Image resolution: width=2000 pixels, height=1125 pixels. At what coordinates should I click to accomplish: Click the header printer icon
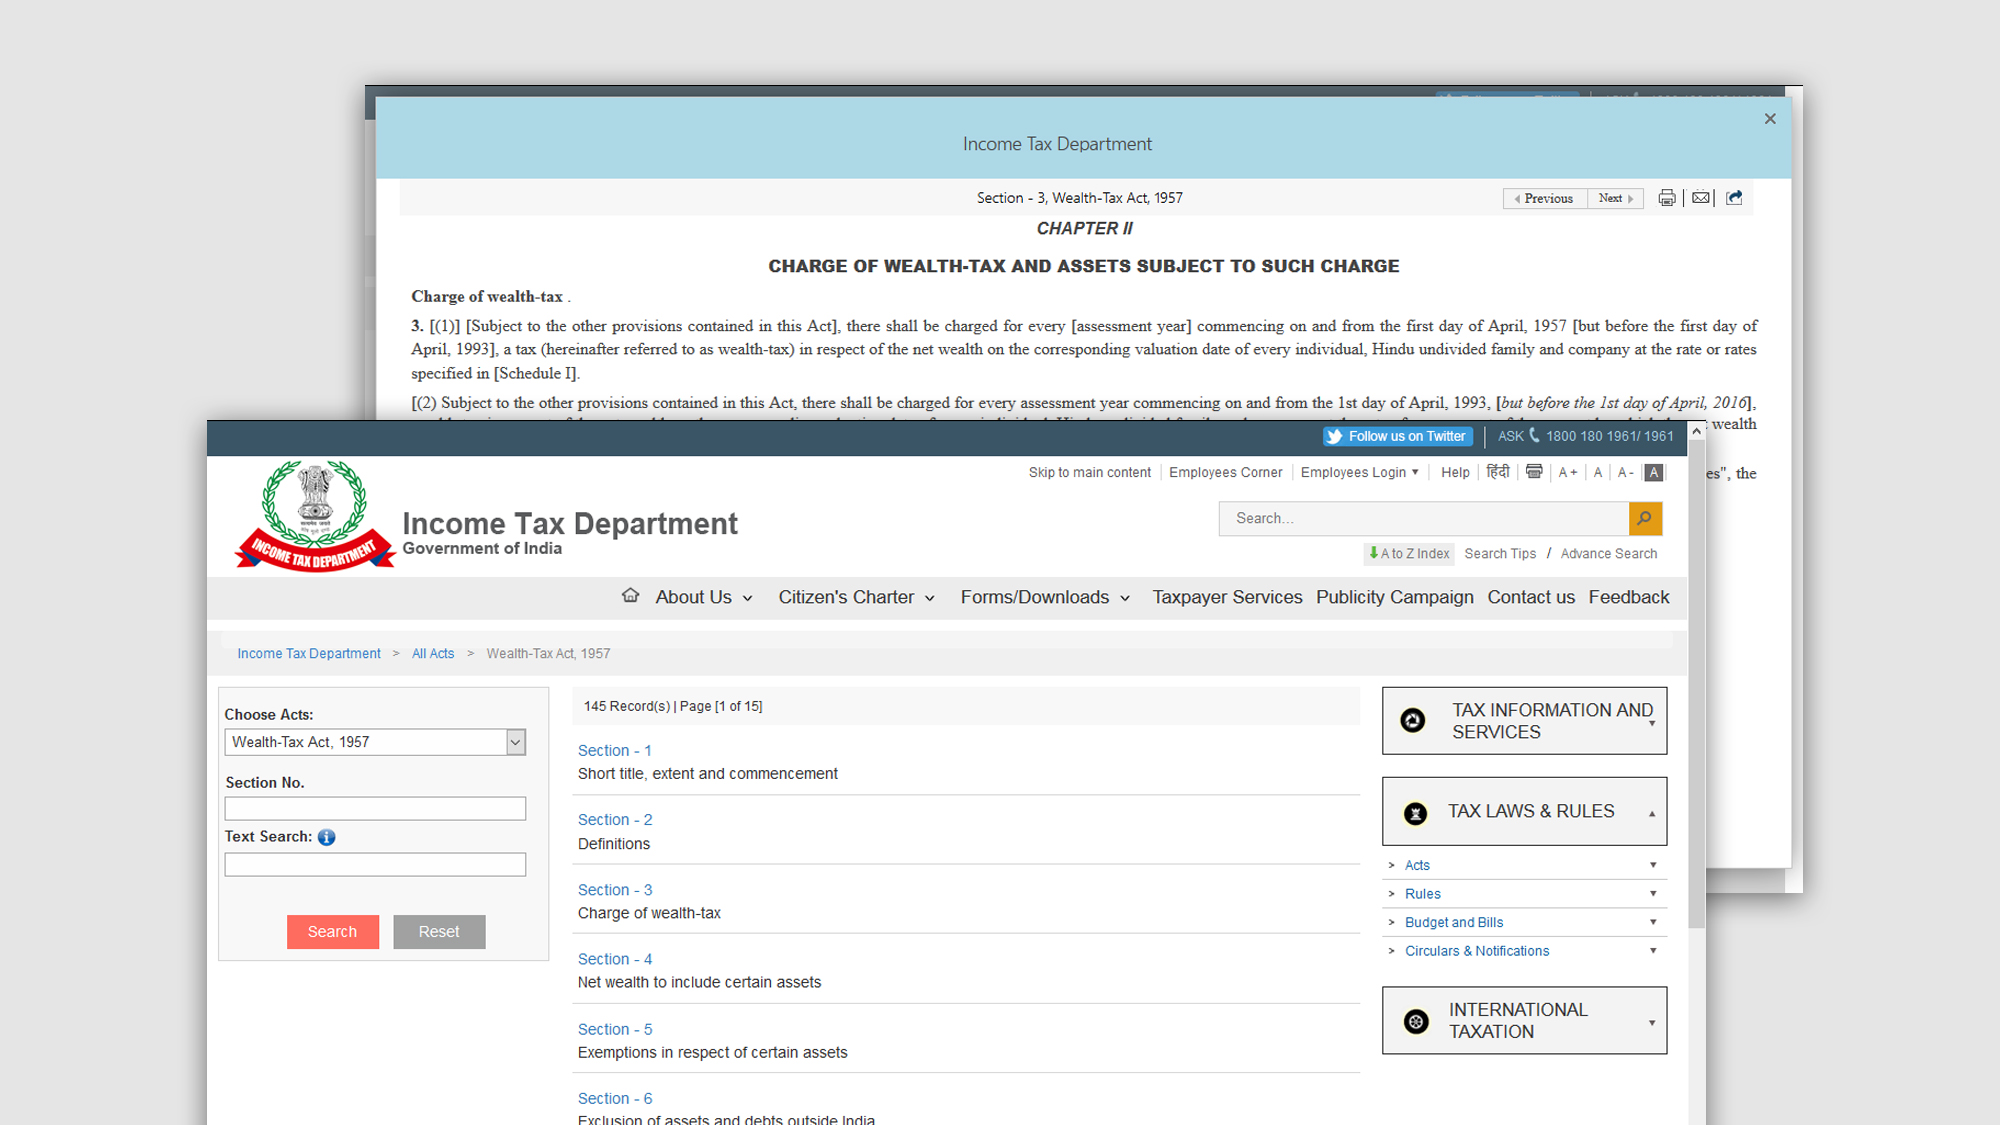pyautogui.click(x=1534, y=472)
